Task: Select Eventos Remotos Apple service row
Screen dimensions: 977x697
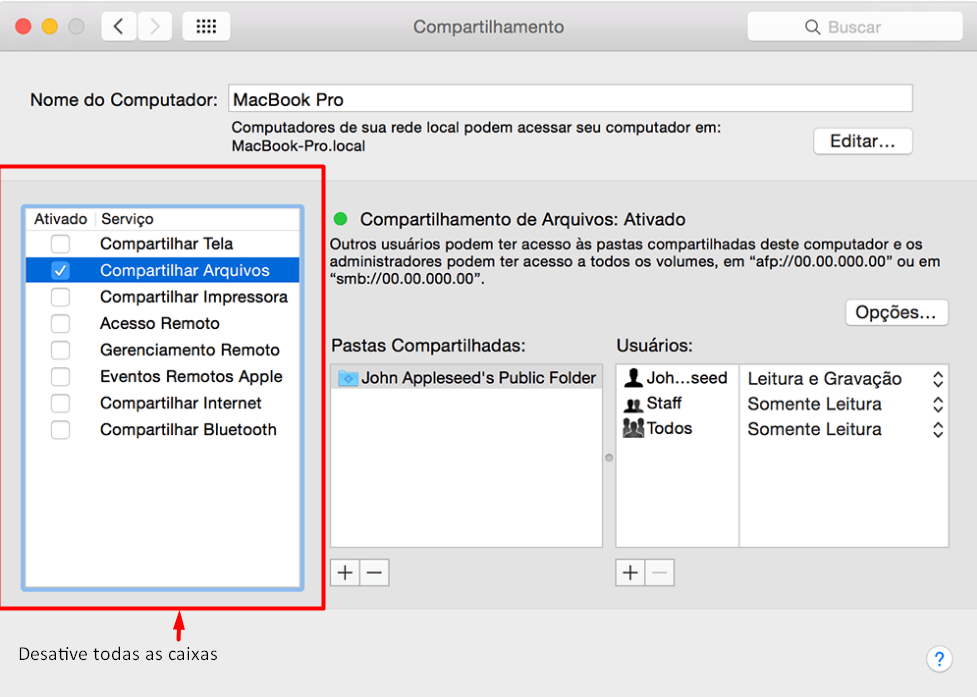Action: tap(163, 376)
